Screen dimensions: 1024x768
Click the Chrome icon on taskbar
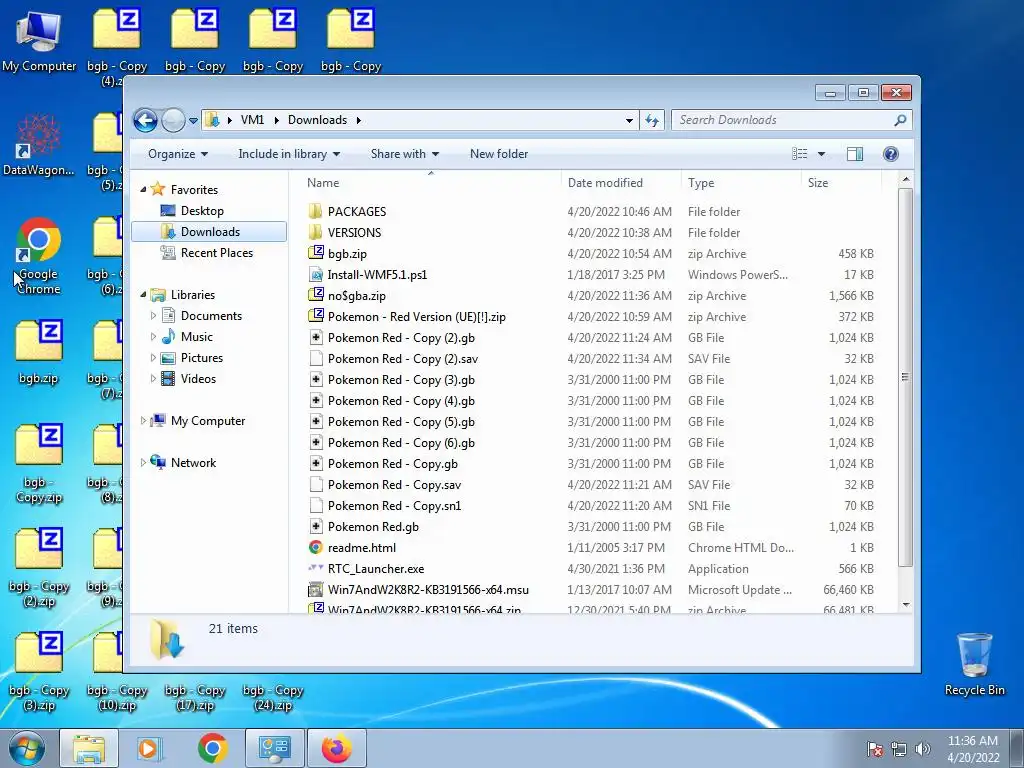point(212,748)
